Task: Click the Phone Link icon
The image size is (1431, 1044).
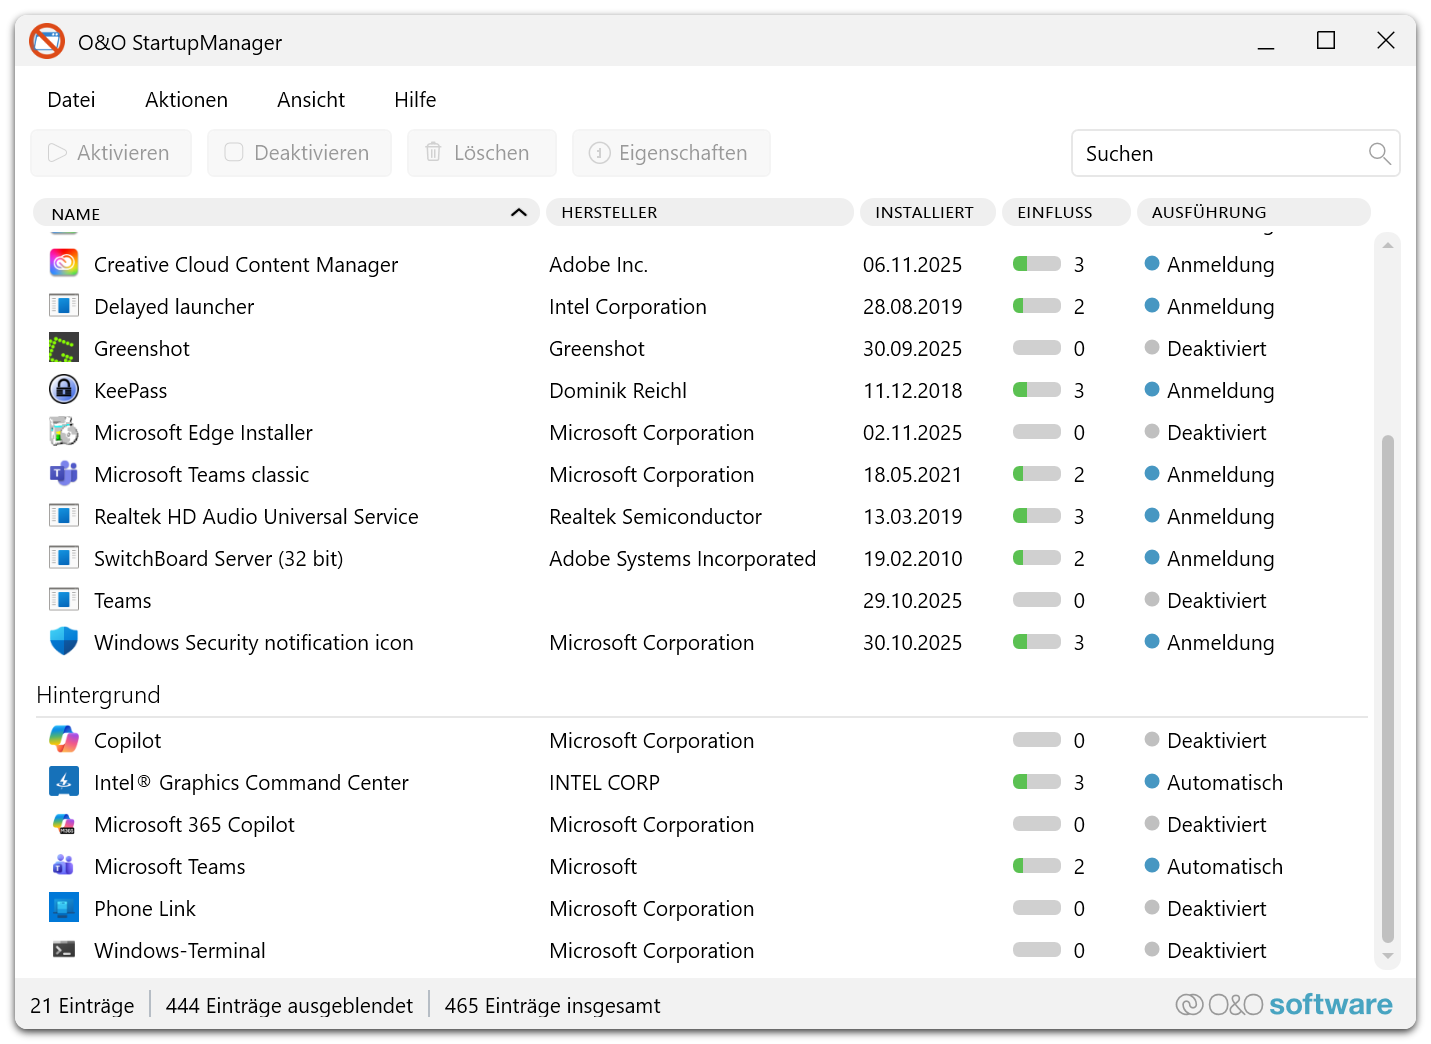Action: pos(64,907)
